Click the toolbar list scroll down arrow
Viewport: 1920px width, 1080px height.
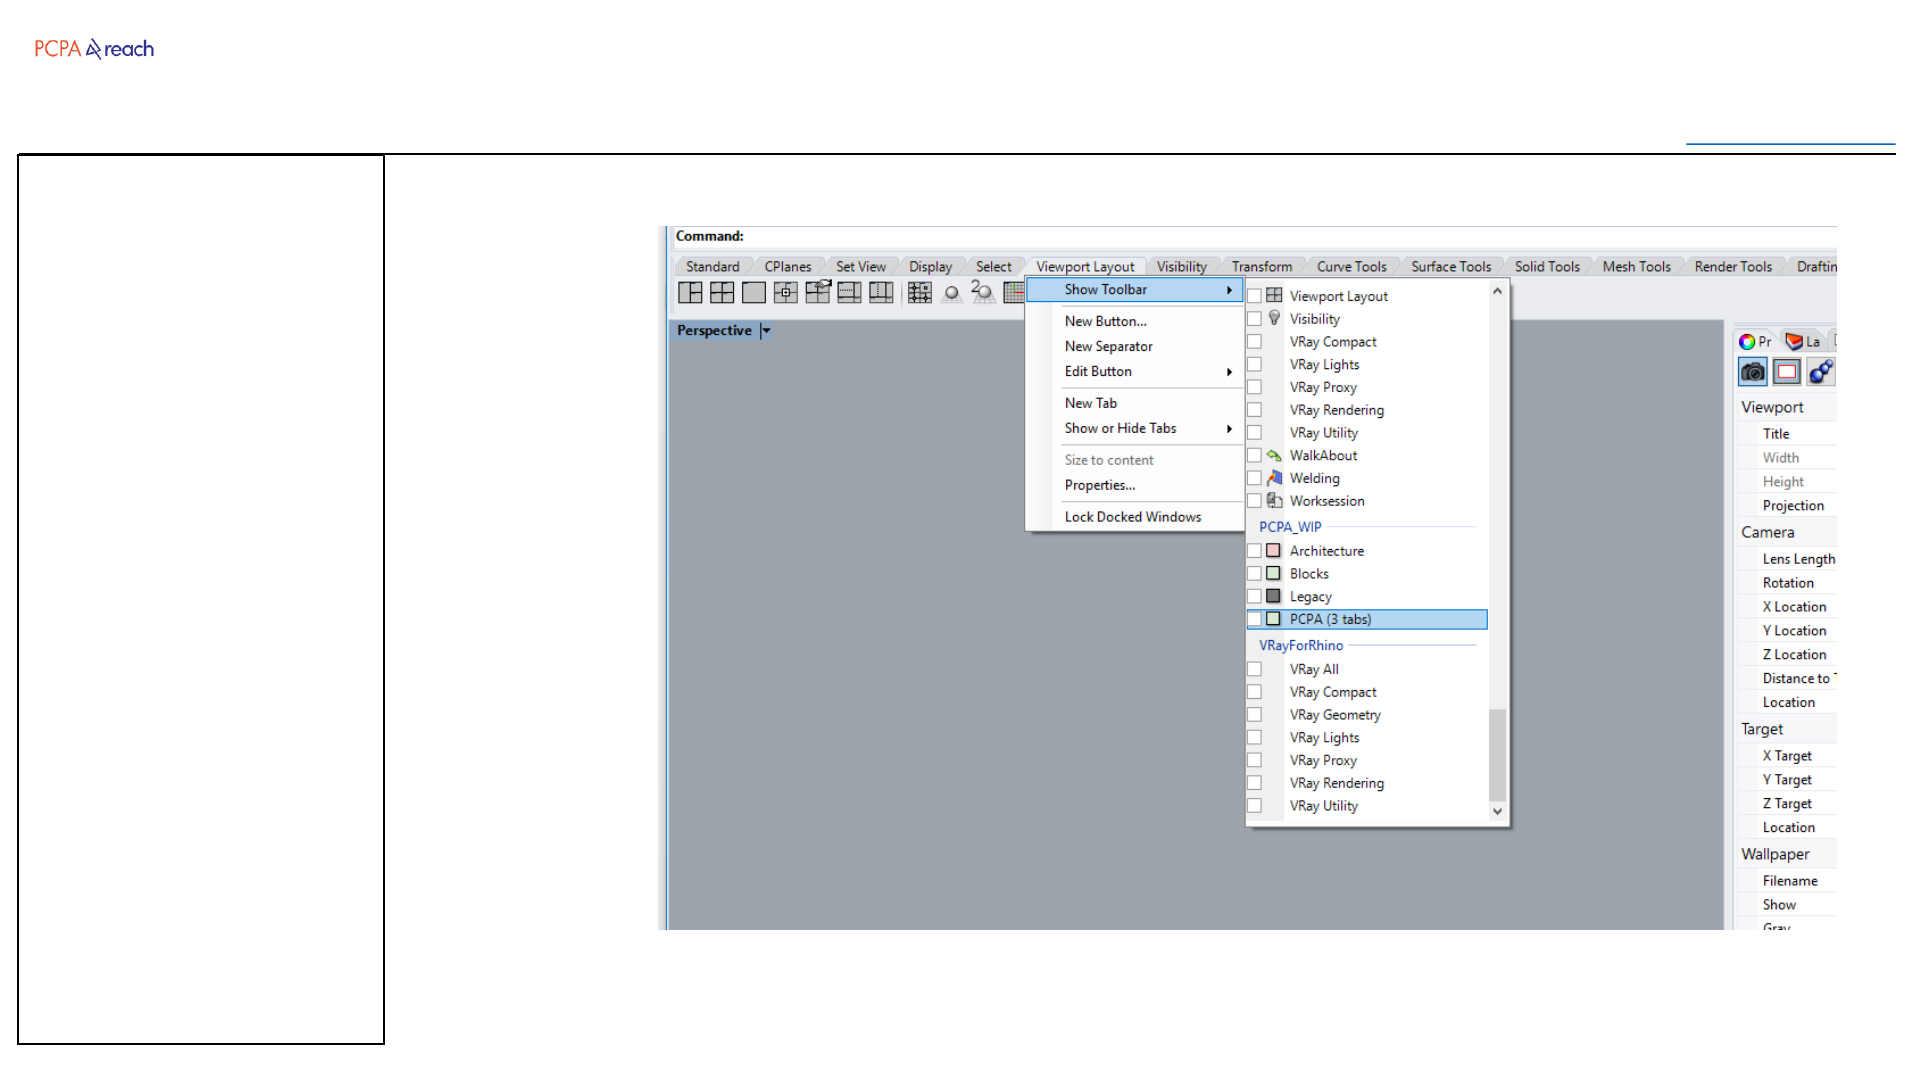tap(1497, 811)
